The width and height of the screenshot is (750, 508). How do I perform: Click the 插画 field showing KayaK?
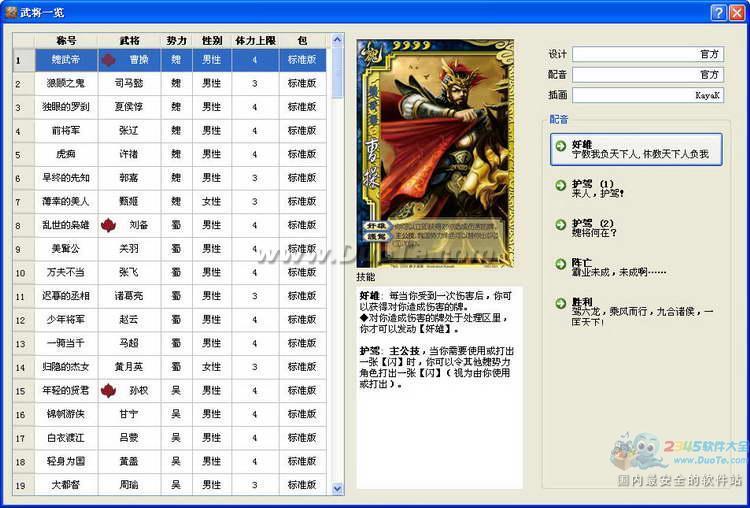tap(647, 95)
